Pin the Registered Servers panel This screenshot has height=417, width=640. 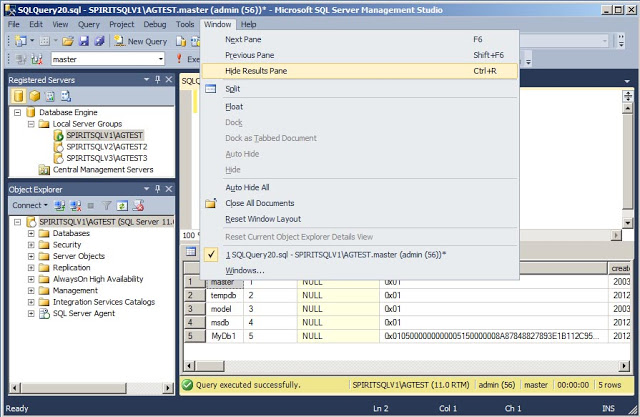pyautogui.click(x=158, y=80)
